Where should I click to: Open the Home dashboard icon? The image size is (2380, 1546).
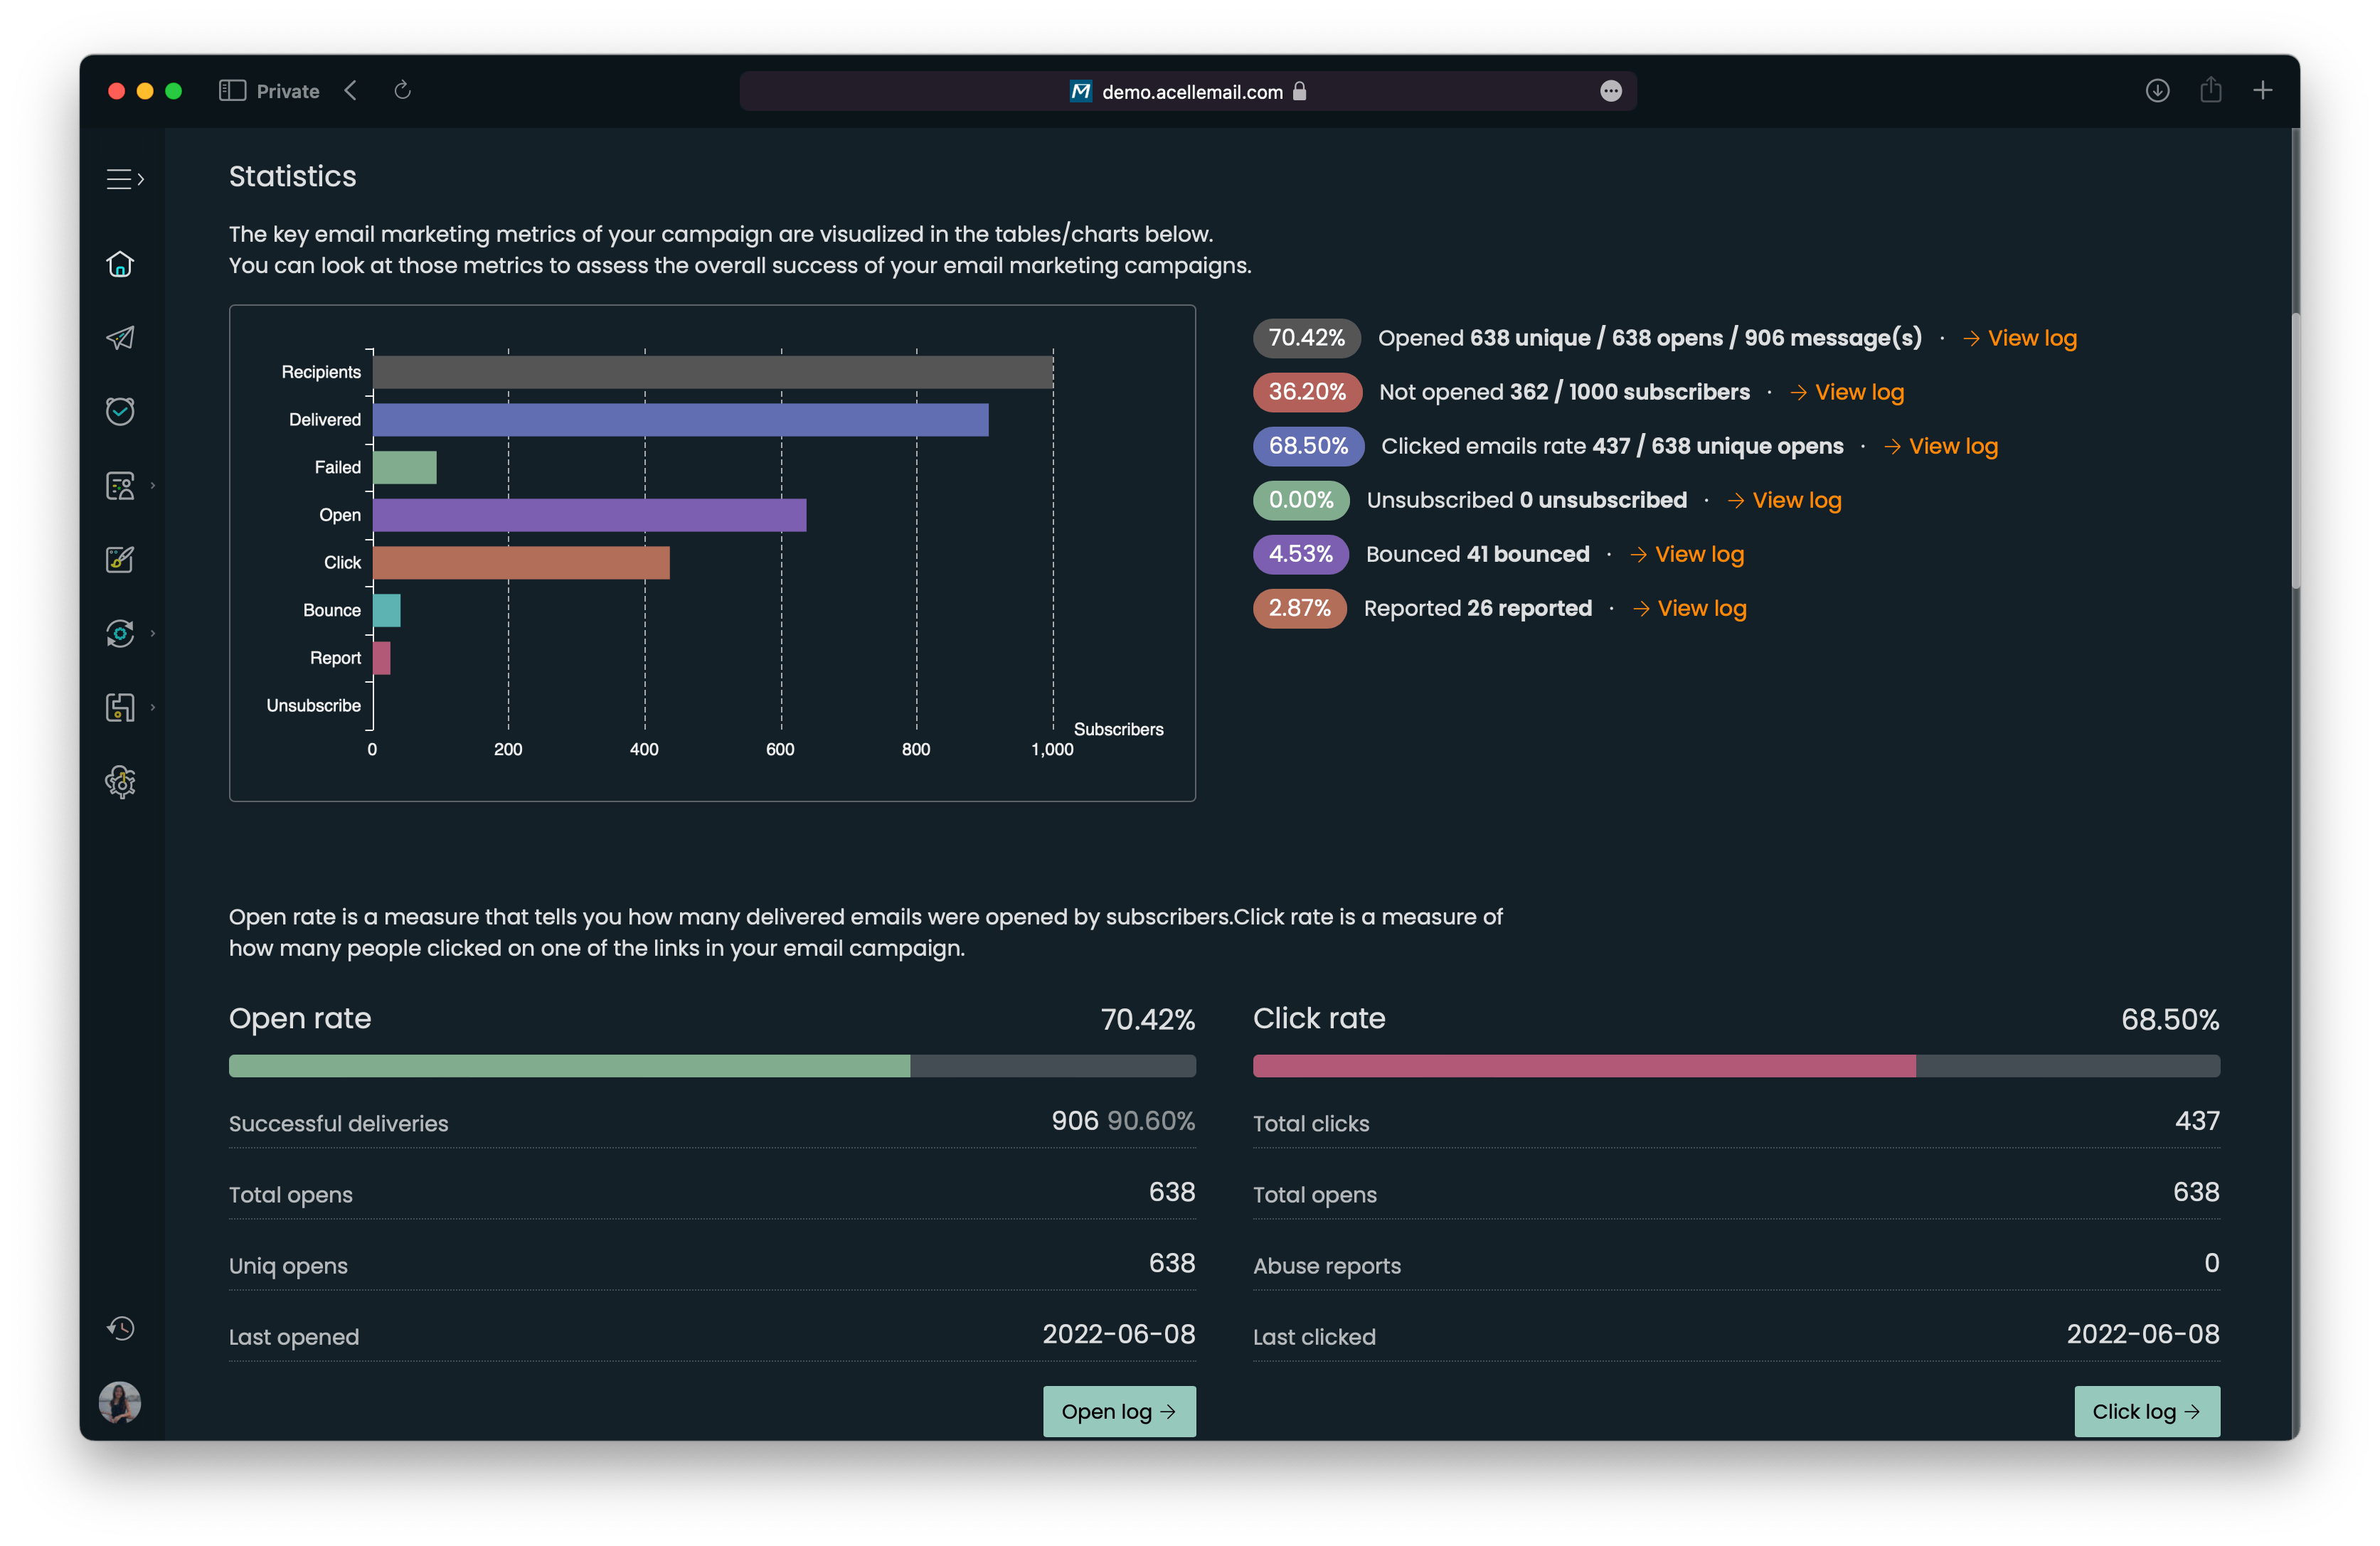coord(120,264)
